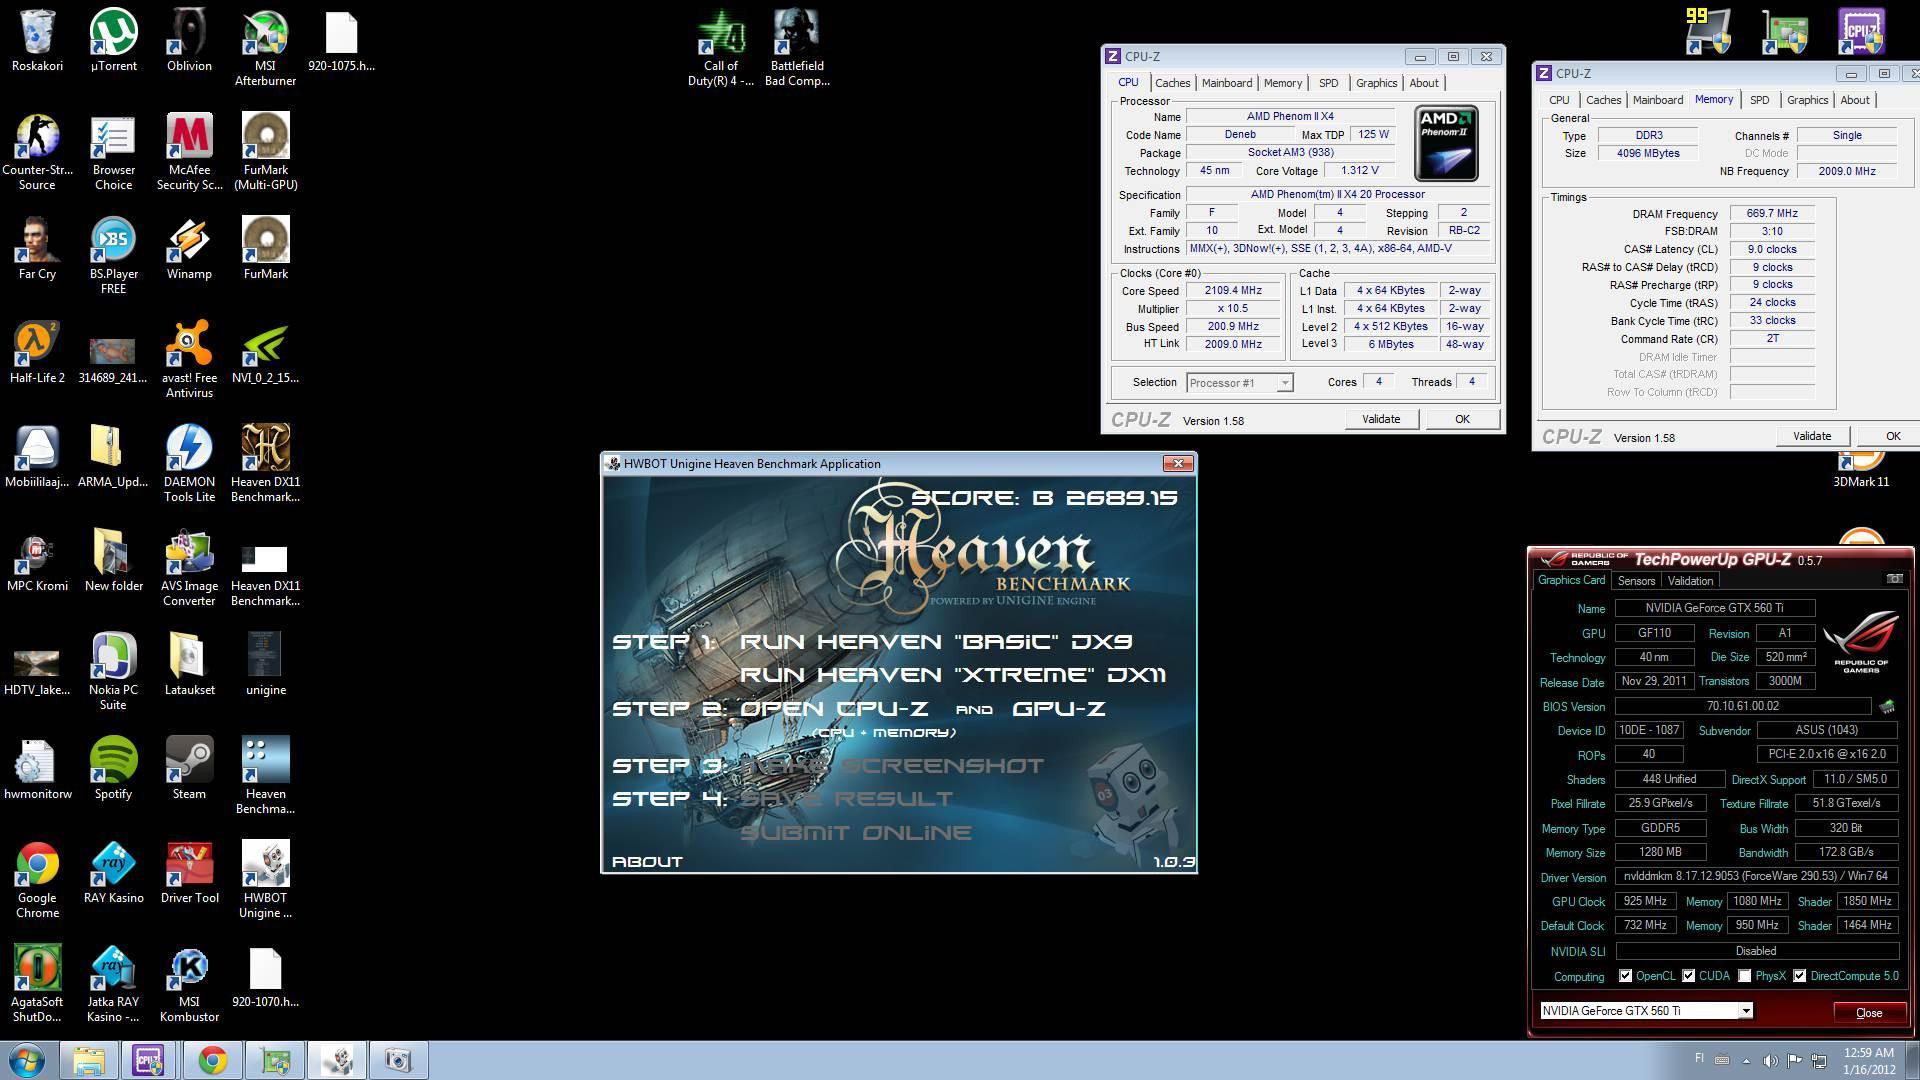1920x1080 pixels.
Task: Open the Roskakori recycle bin icon
Action: point(37,42)
